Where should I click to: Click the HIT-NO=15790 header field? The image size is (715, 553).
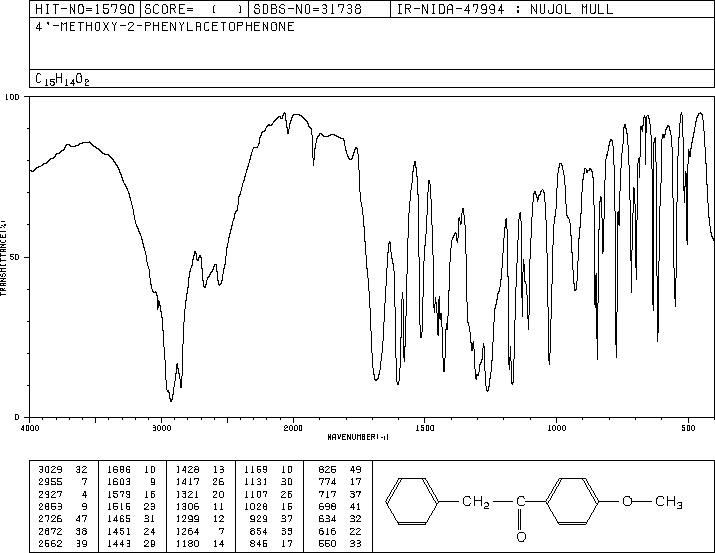(85, 9)
